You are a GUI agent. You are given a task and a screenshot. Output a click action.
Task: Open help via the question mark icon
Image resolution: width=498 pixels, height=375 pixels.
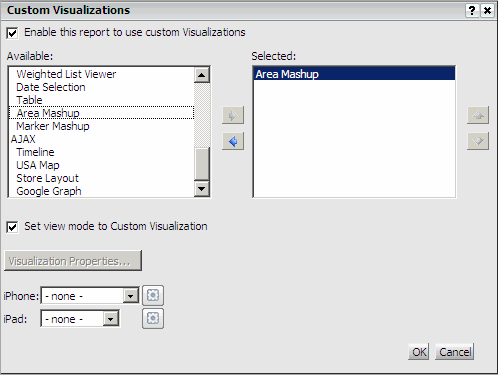click(472, 11)
